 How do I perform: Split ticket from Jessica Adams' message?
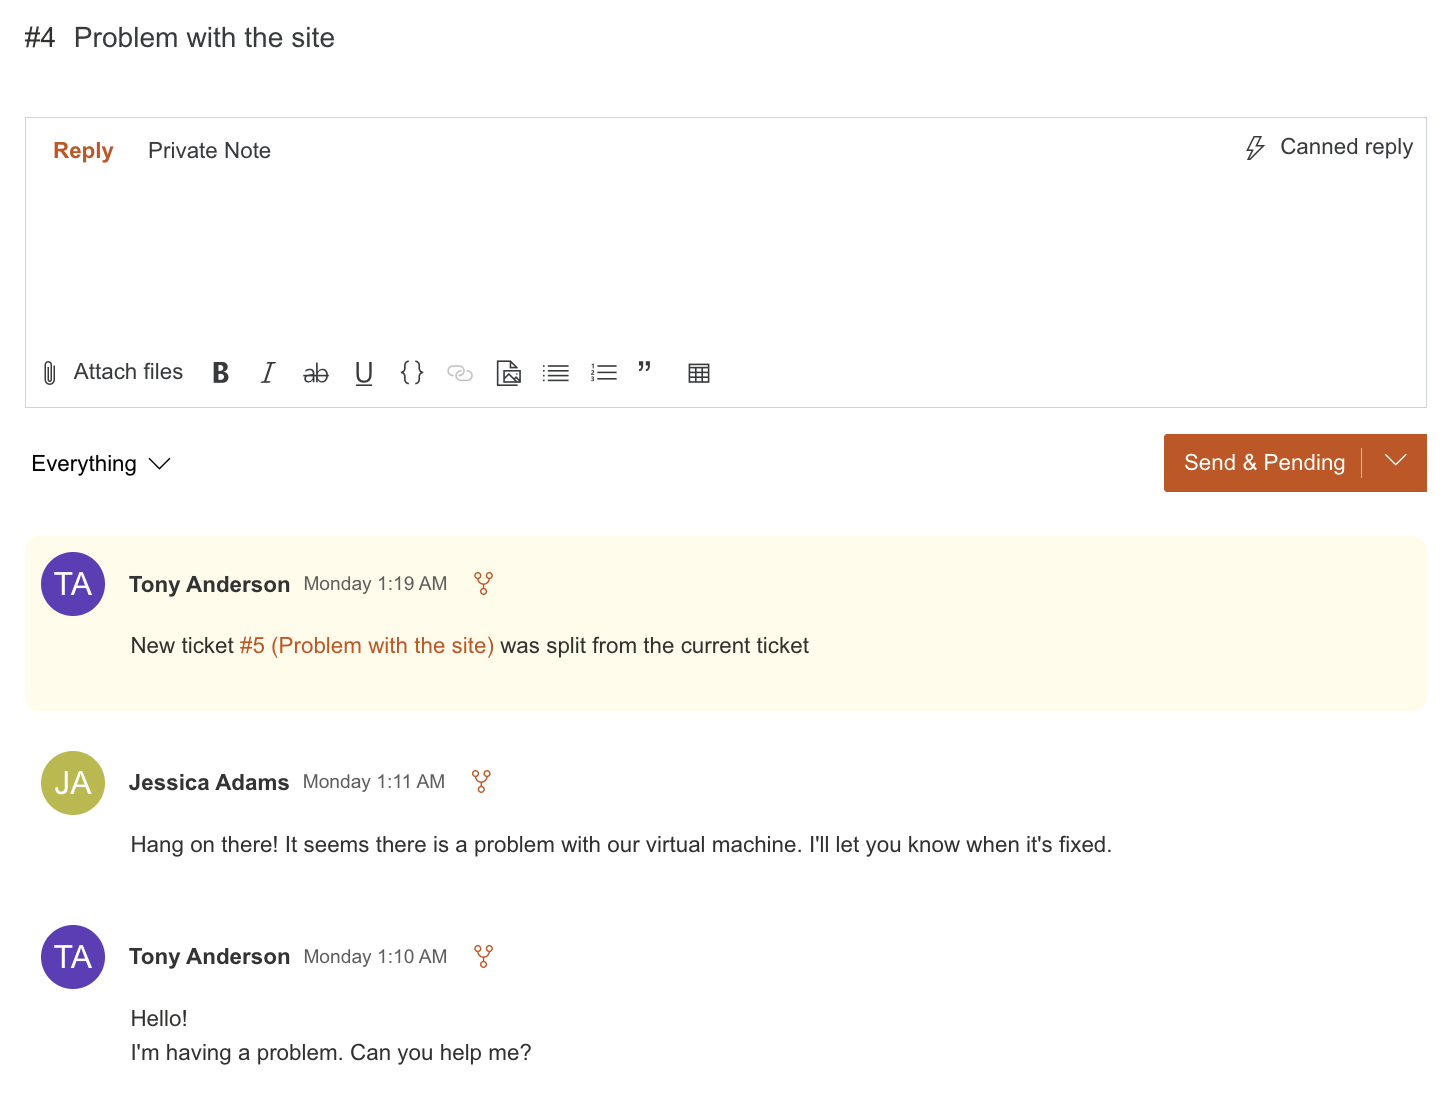tap(481, 781)
